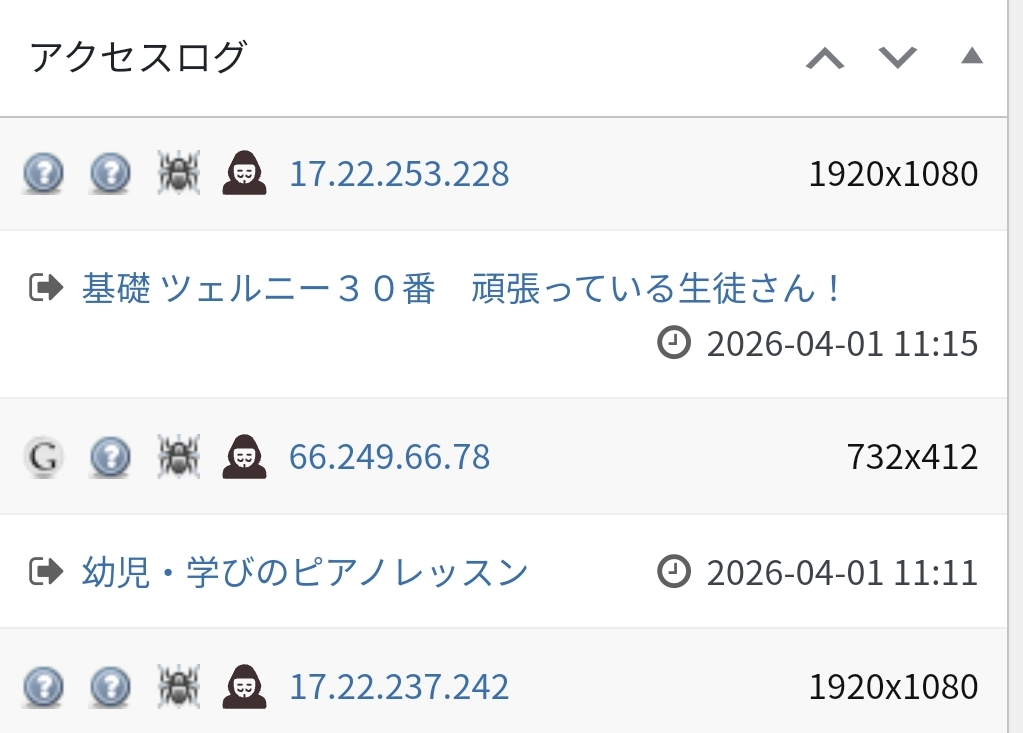Click question mark icon beside 66.249.66.78
The width and height of the screenshot is (1023, 733).
coord(110,457)
